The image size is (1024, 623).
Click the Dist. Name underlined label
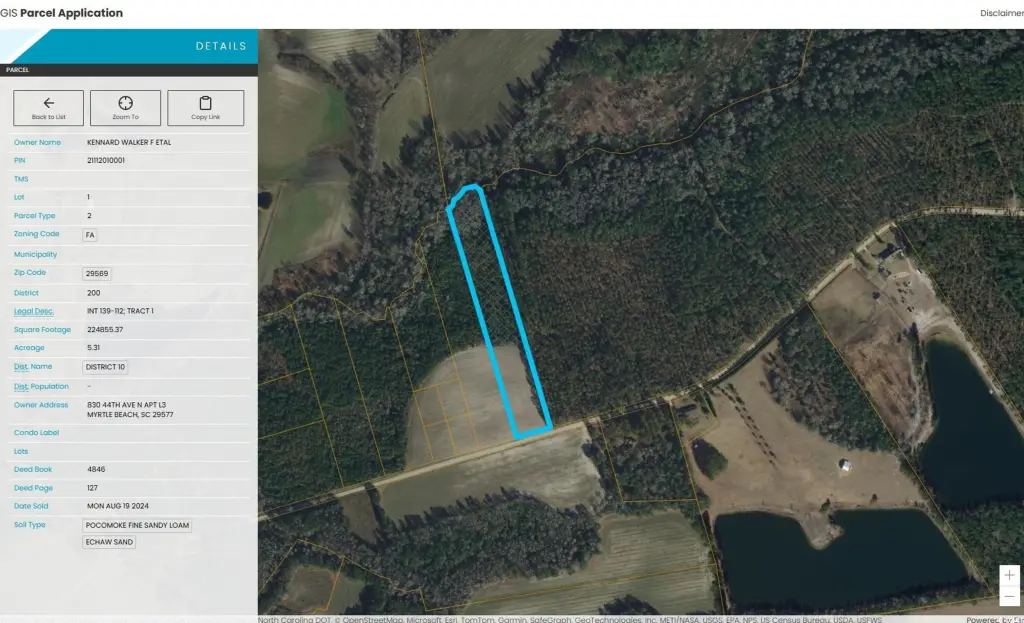(33, 367)
